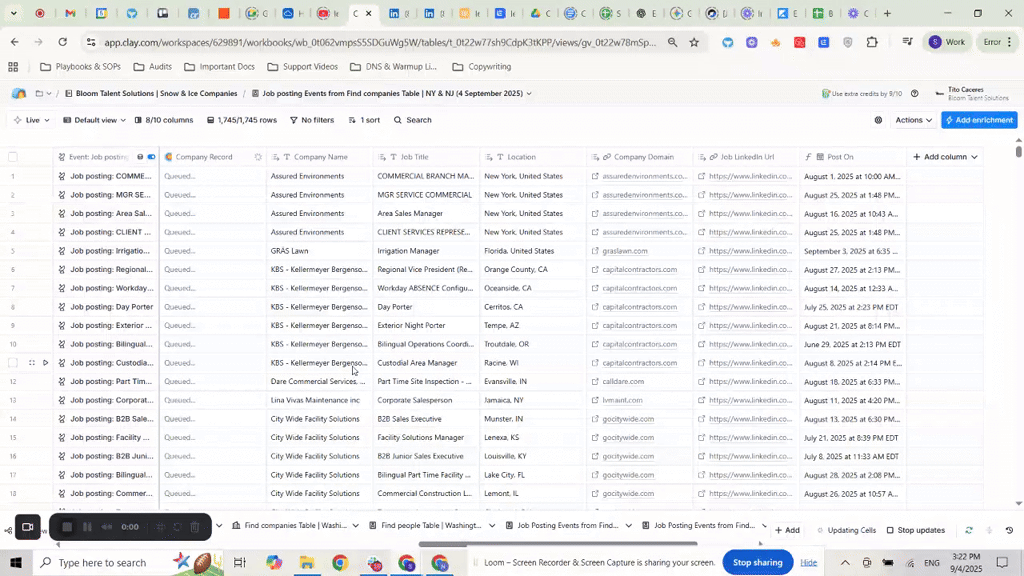Click the Clay home logo icon
Image resolution: width=1024 pixels, height=576 pixels.
point(19,93)
